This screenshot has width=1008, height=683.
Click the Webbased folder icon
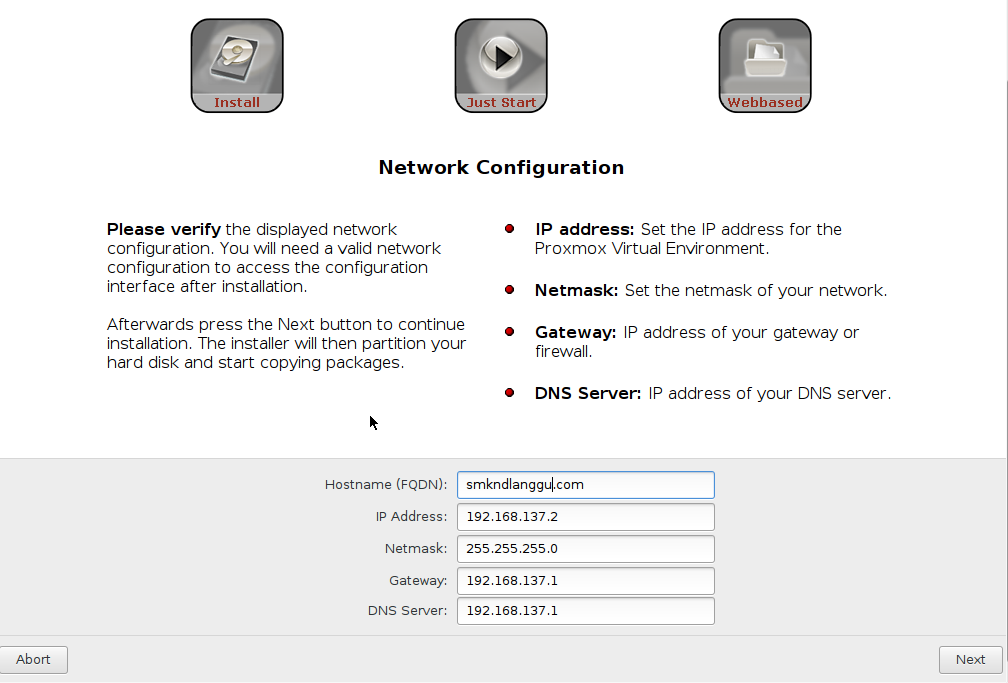(x=765, y=66)
